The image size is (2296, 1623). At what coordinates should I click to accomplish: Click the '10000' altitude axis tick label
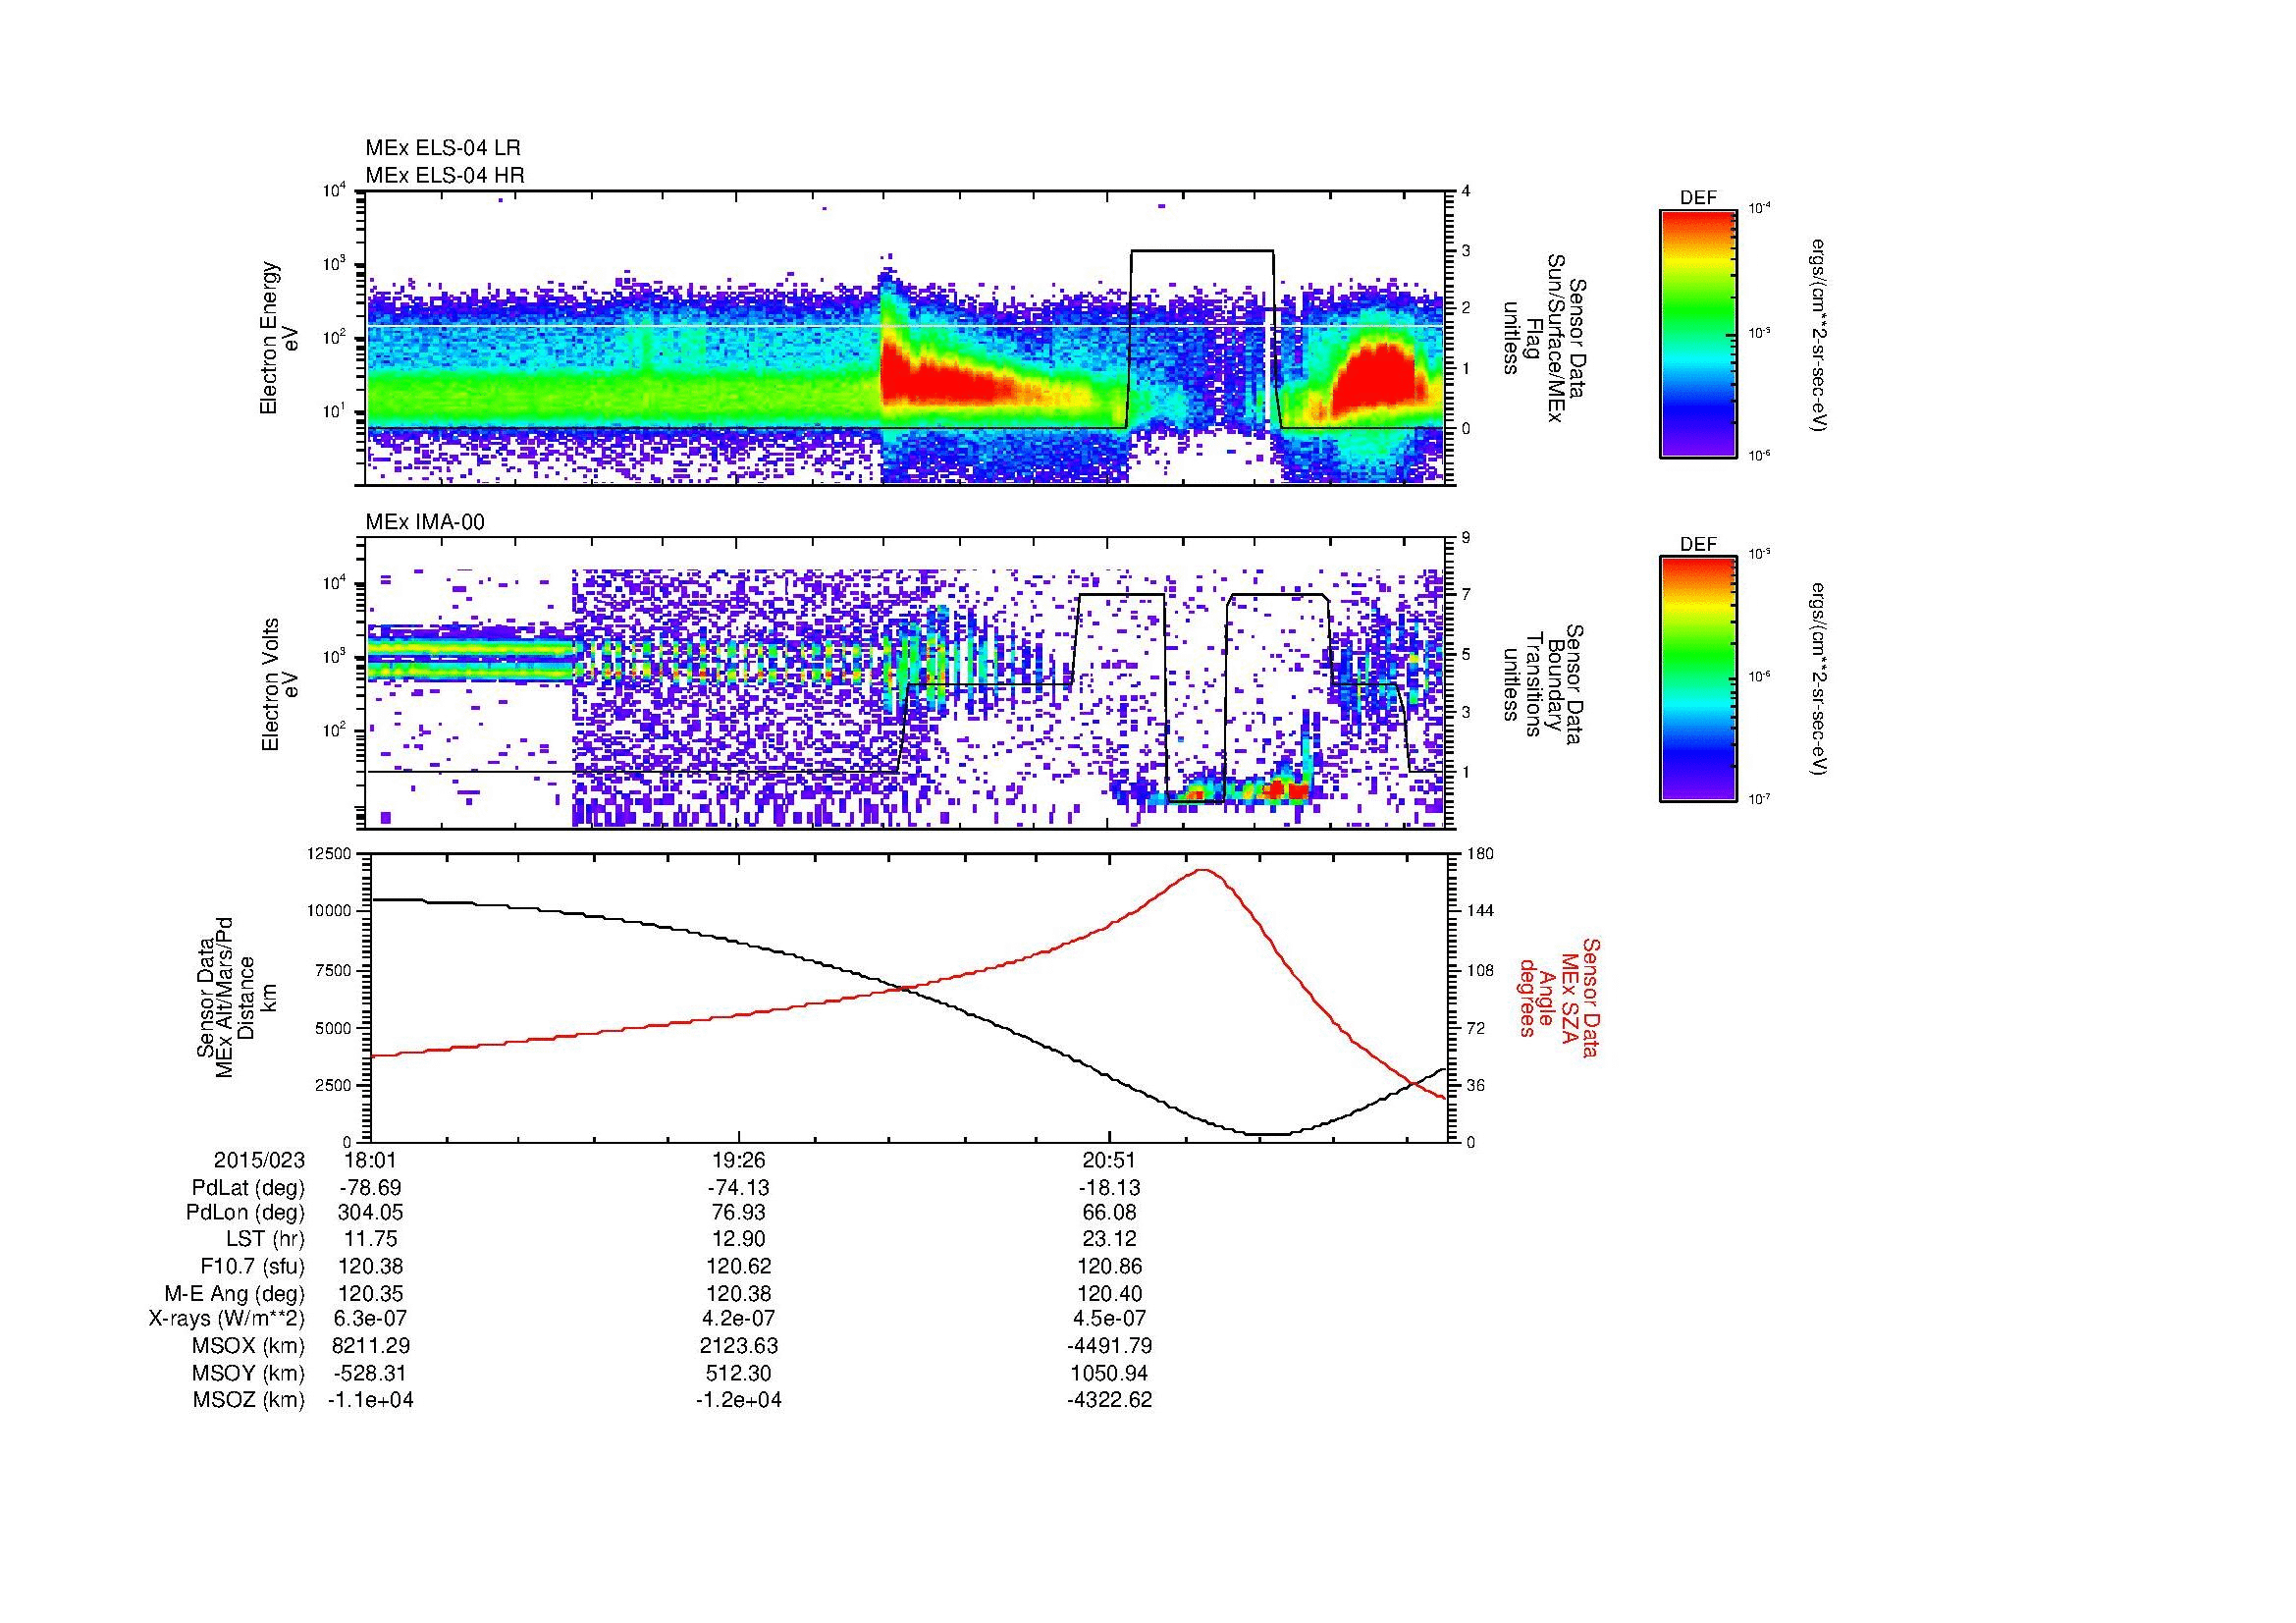tap(330, 911)
